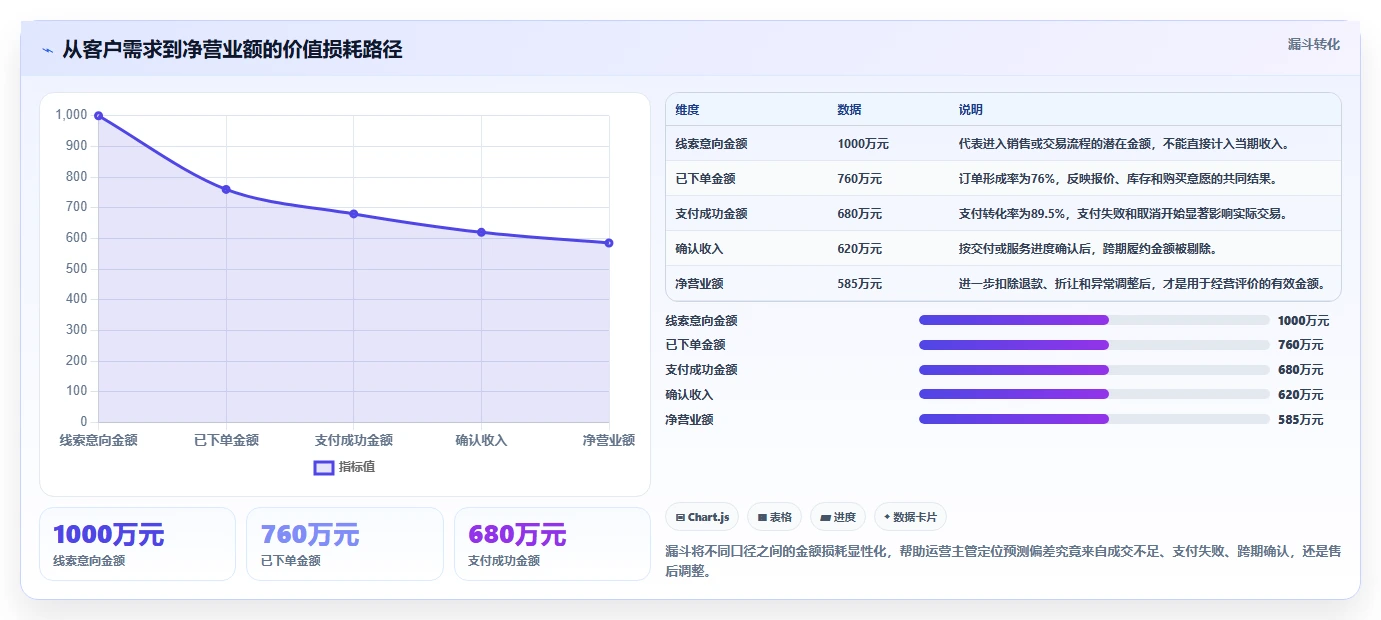Select table cell 净营业额
The width and height of the screenshot is (1381, 620).
(x=699, y=284)
